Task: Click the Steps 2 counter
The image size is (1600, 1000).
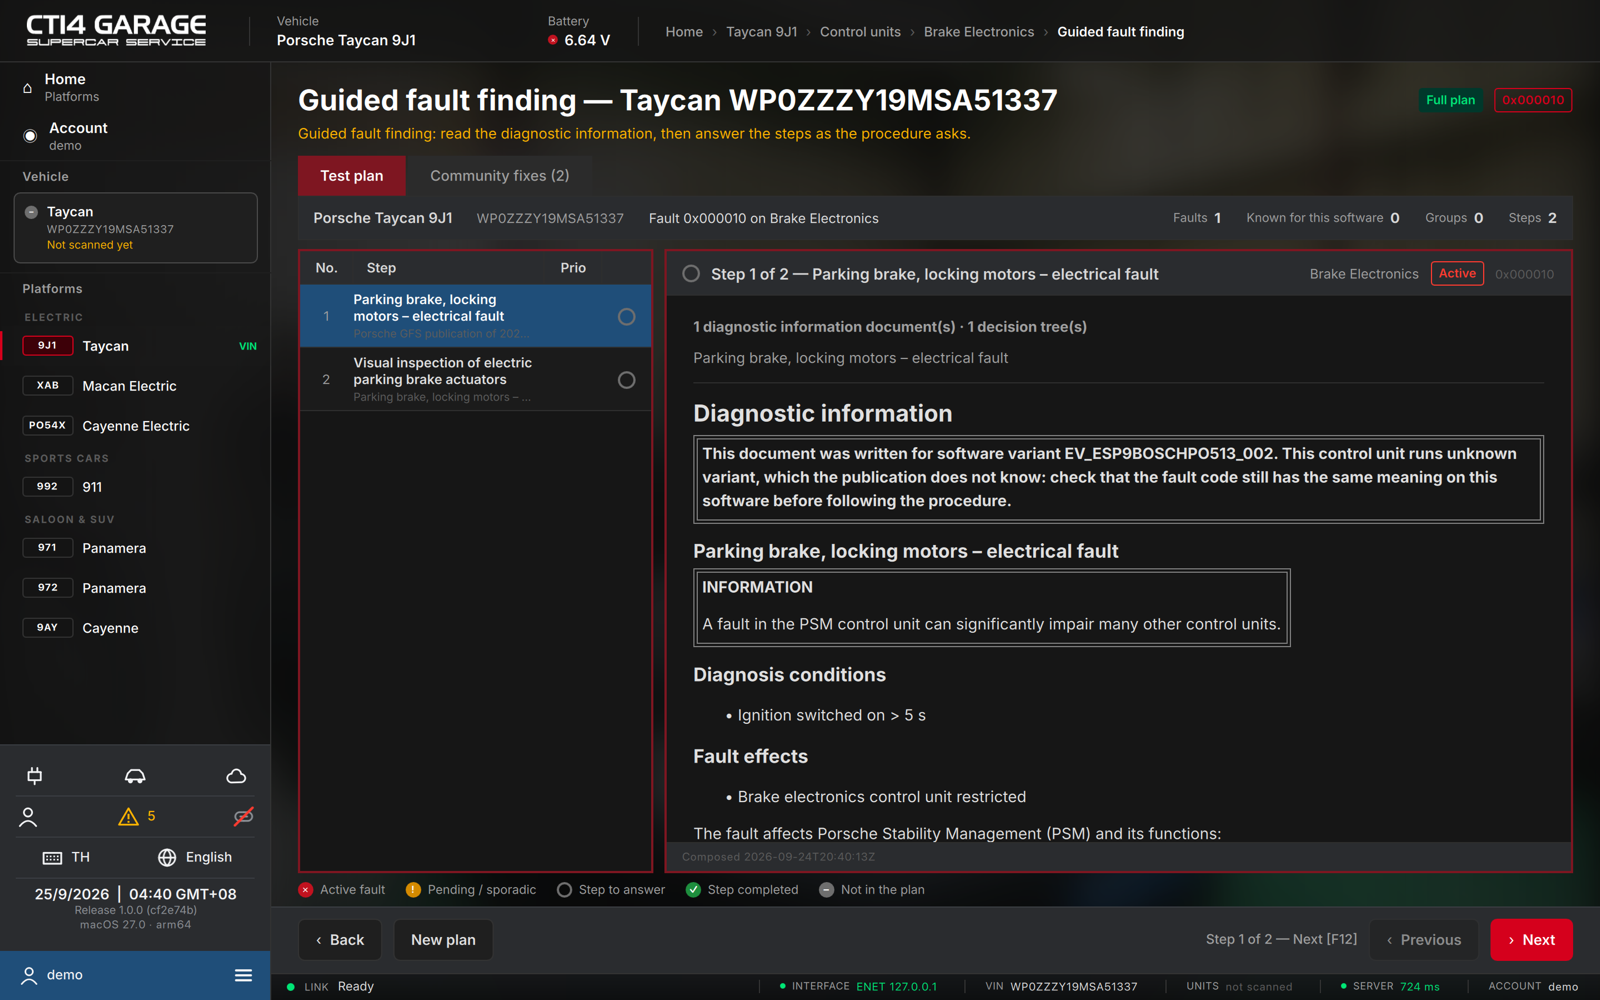Action: tap(1533, 218)
